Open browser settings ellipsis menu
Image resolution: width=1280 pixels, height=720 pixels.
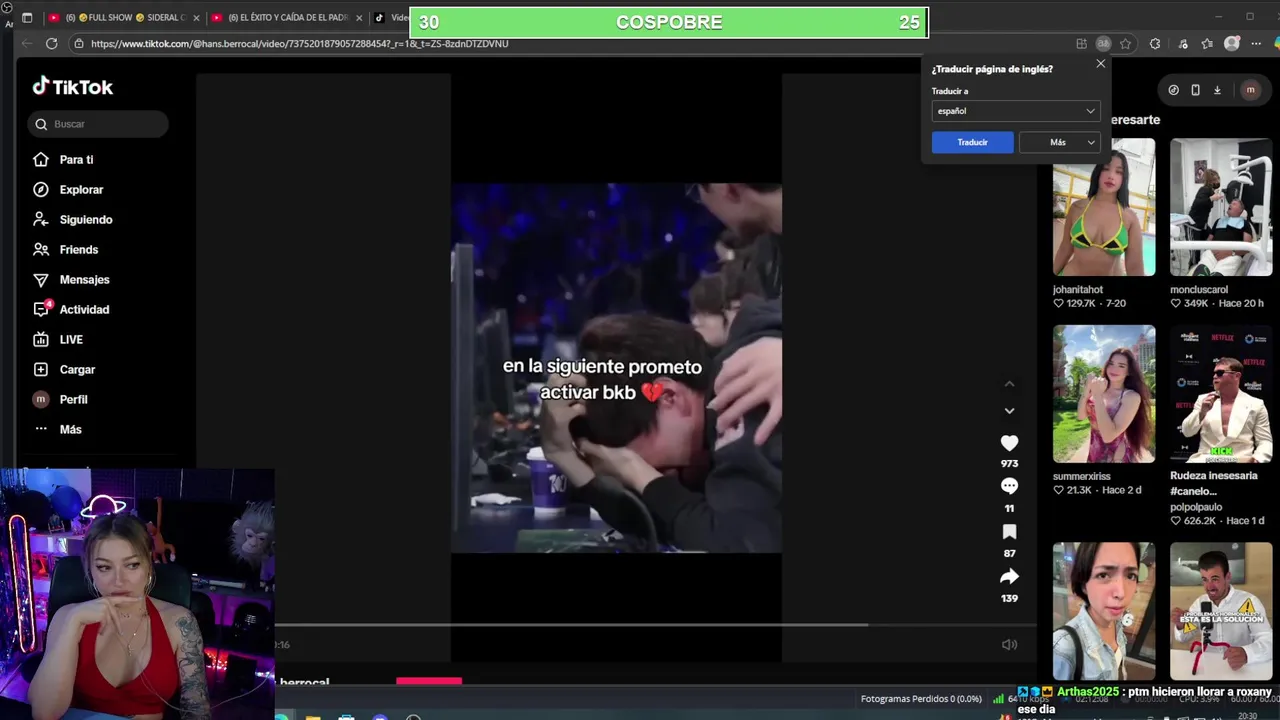[x=1256, y=44]
